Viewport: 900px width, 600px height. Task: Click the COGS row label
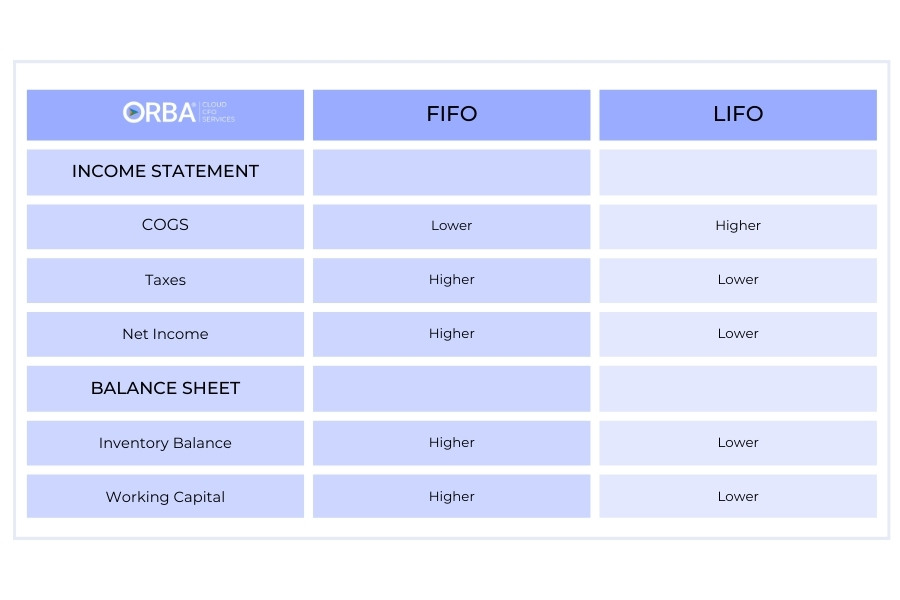165,225
